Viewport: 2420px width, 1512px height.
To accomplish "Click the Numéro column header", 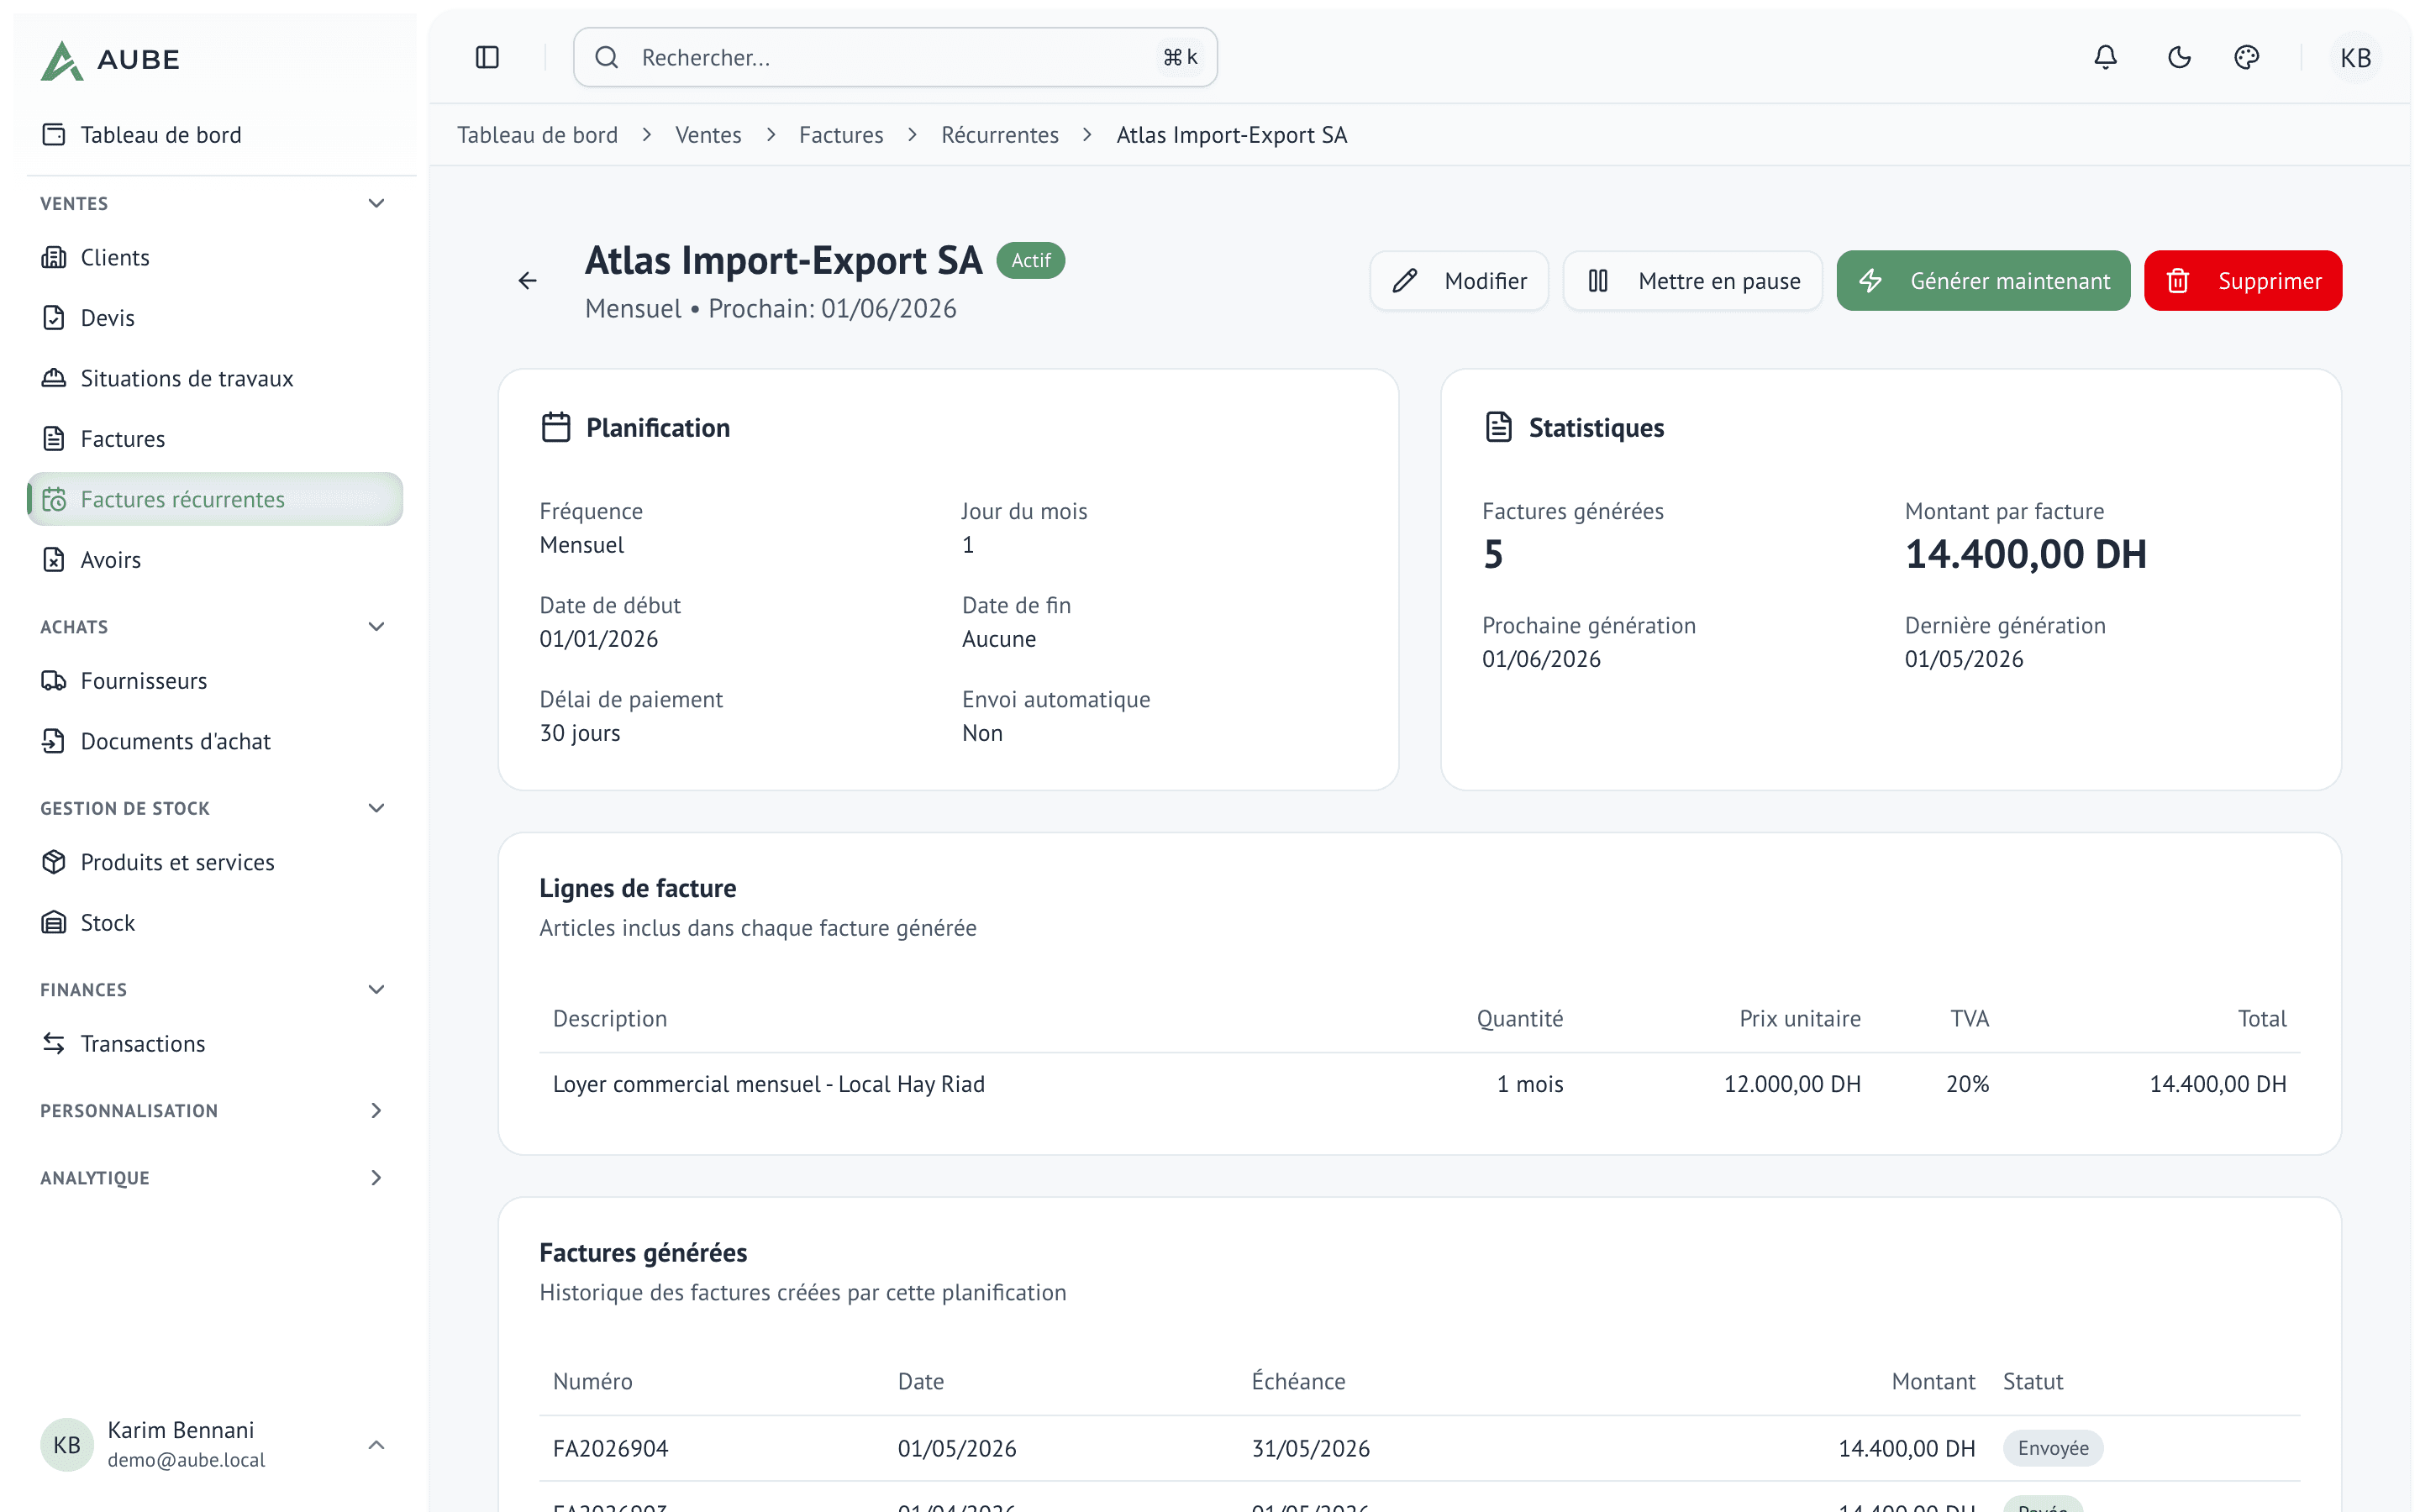I will click(x=592, y=1381).
